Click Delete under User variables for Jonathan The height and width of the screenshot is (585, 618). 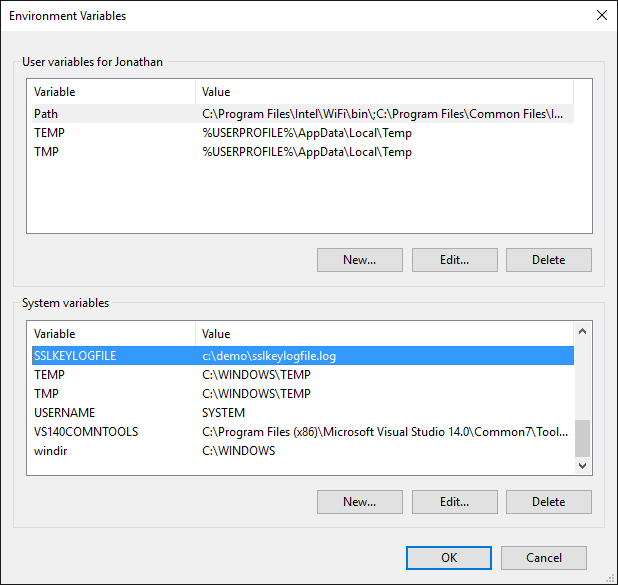coord(549,260)
